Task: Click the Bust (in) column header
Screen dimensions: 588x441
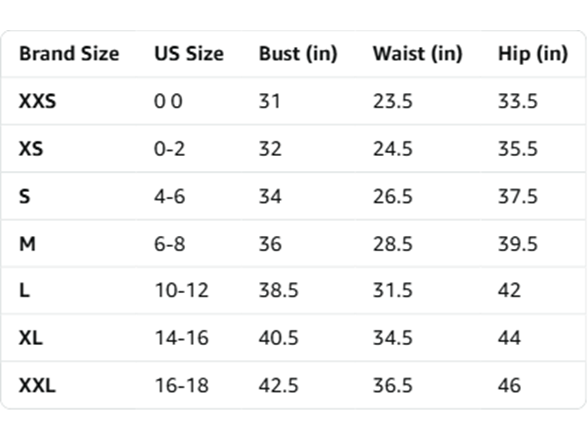Action: point(298,54)
